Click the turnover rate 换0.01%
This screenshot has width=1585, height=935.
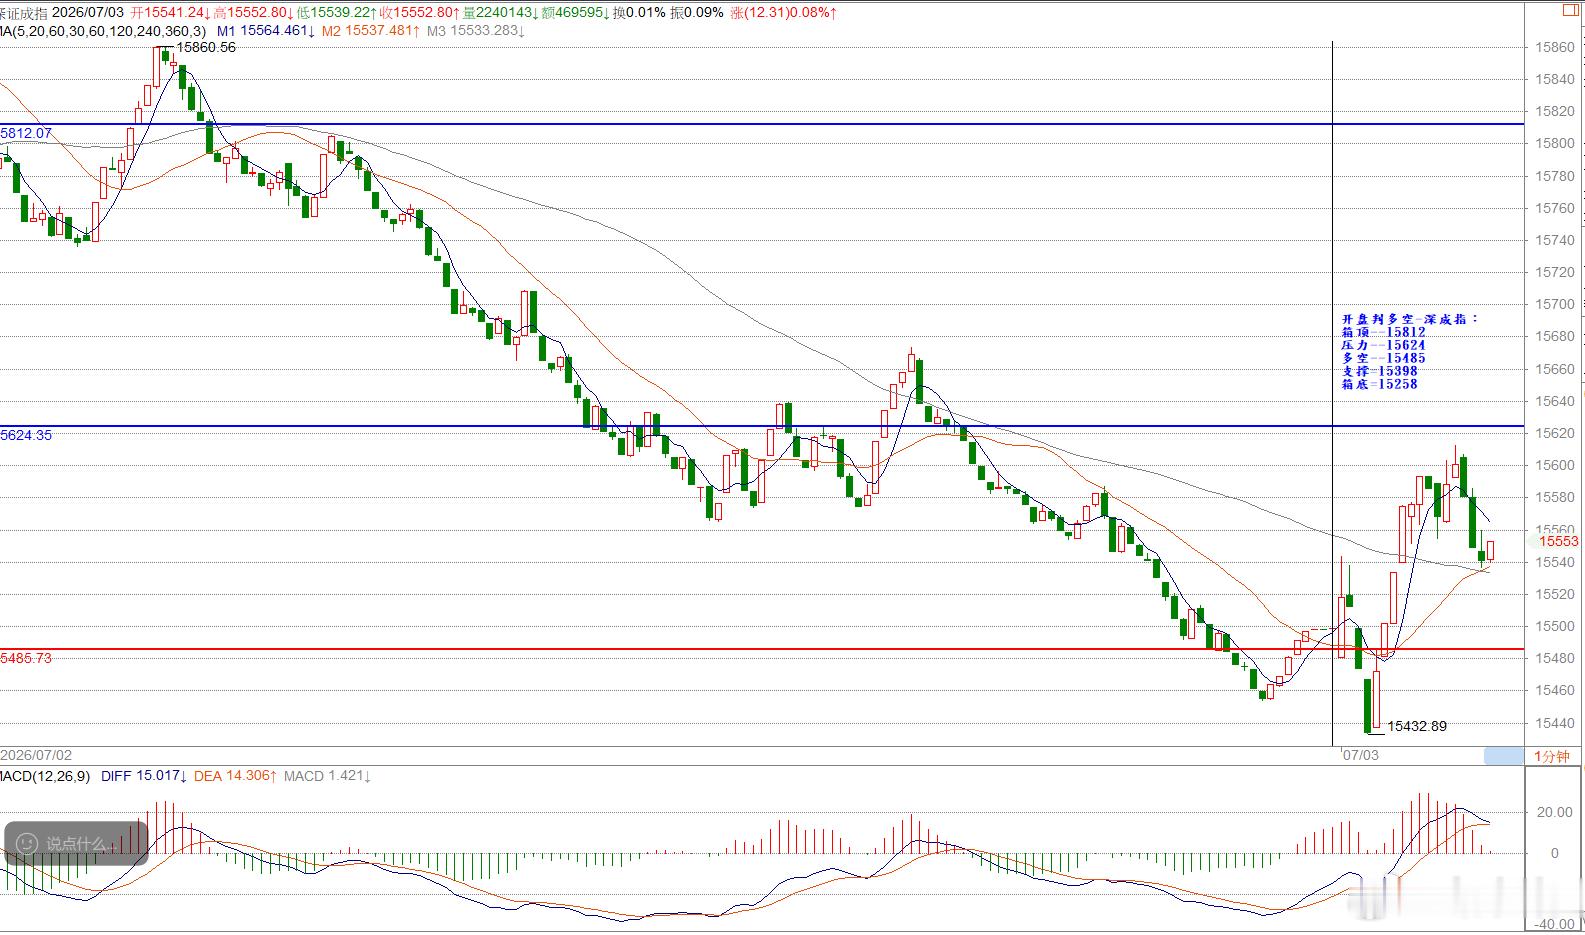point(639,13)
